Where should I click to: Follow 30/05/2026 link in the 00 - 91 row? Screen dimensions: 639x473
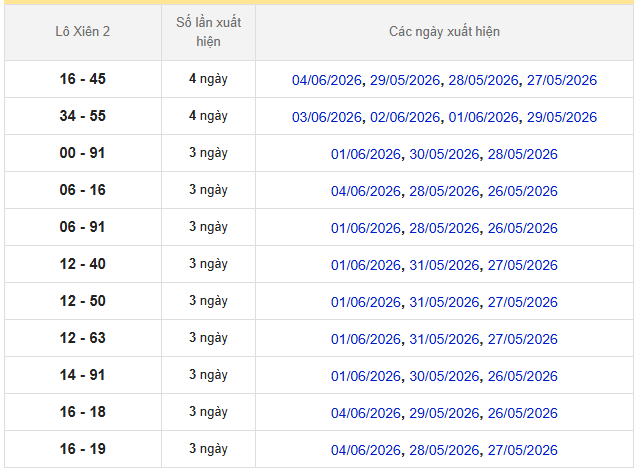tap(444, 154)
